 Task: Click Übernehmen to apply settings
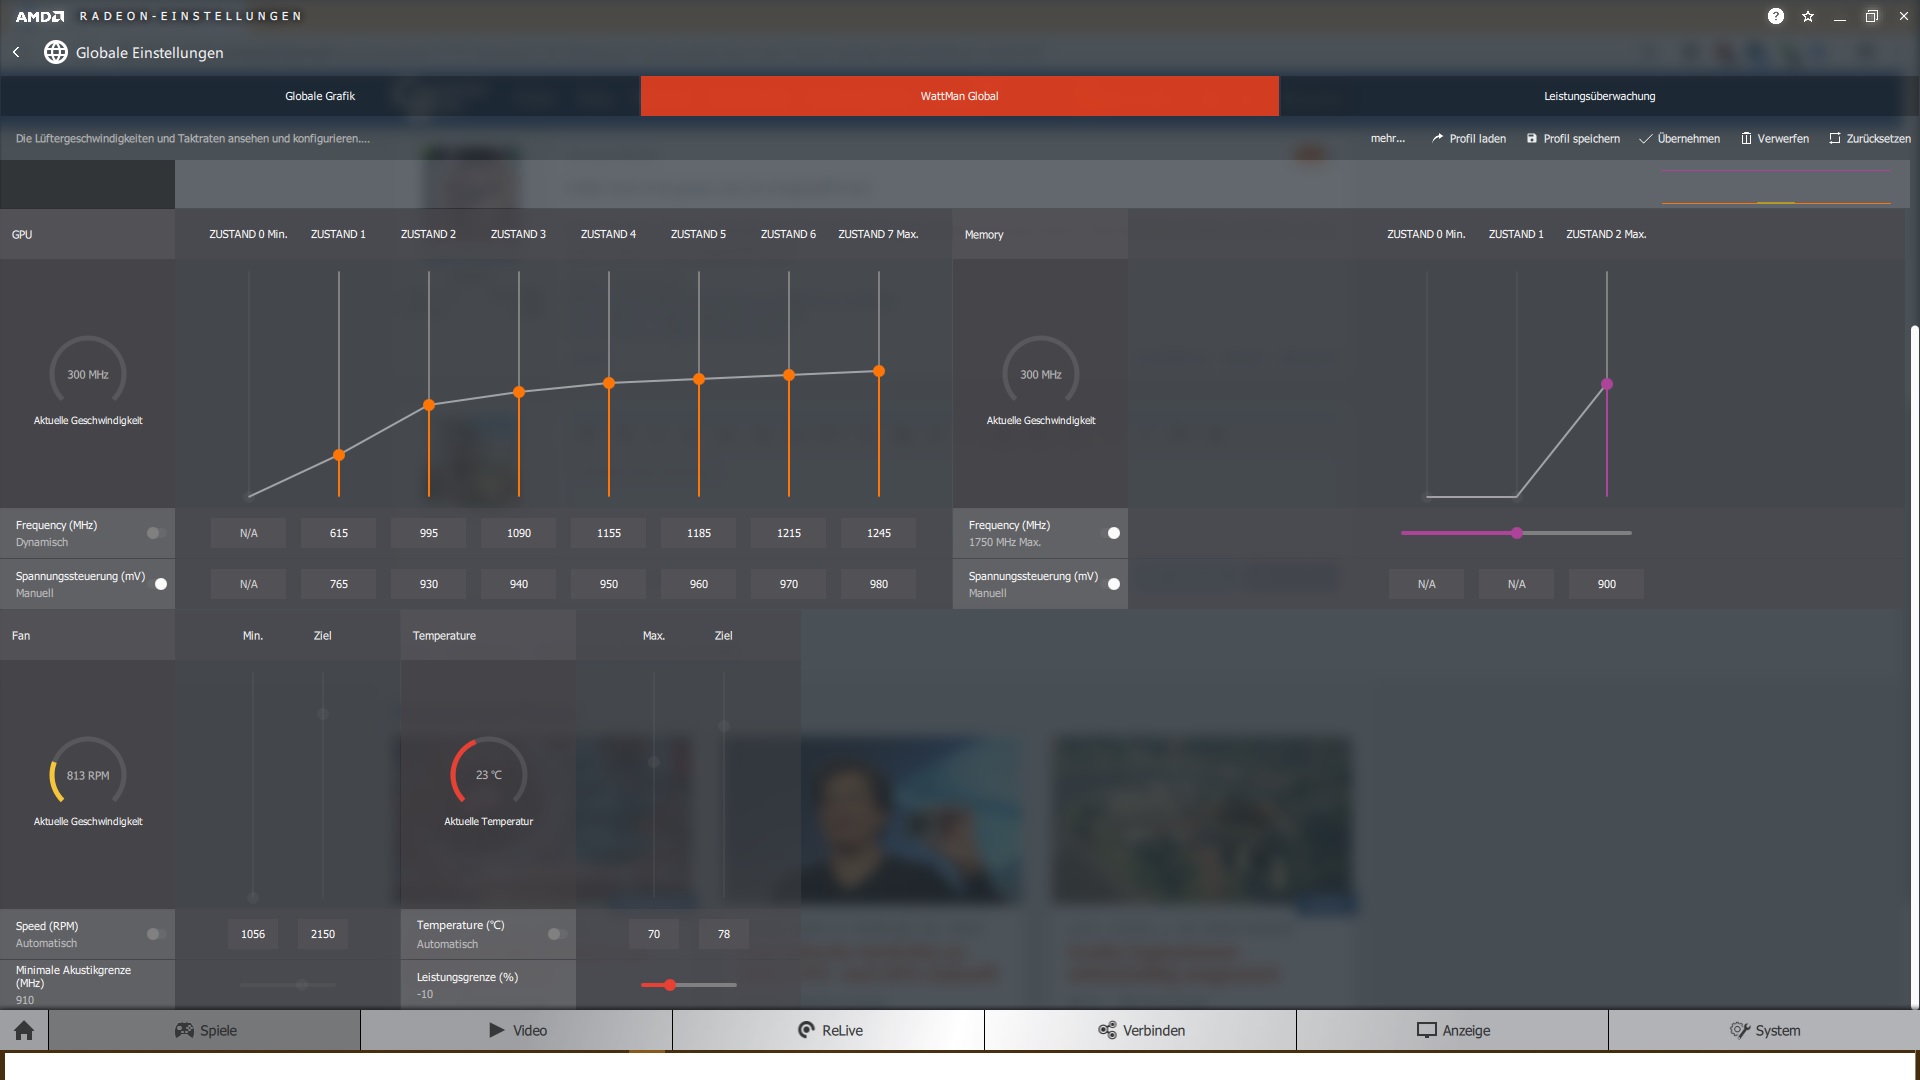pyautogui.click(x=1680, y=139)
